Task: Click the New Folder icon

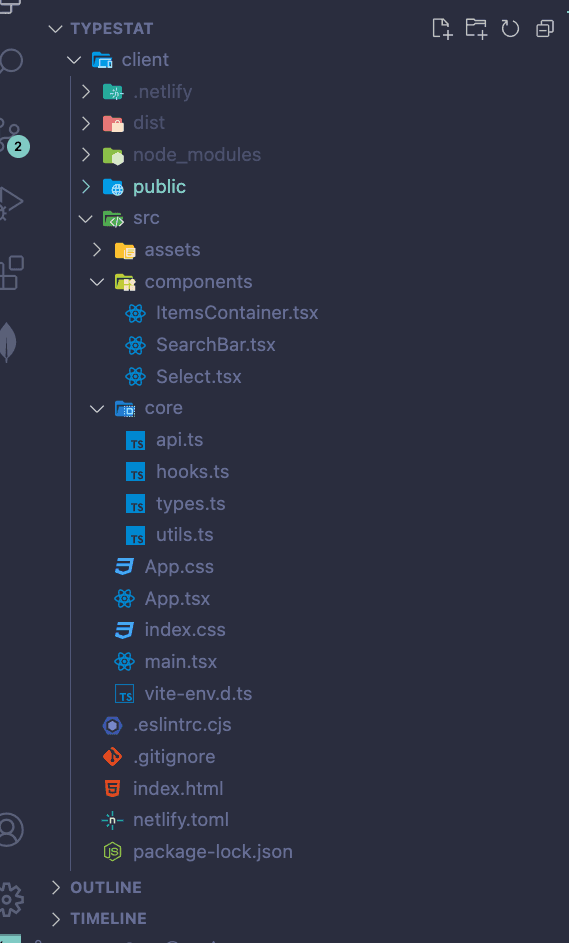Action: [x=476, y=28]
